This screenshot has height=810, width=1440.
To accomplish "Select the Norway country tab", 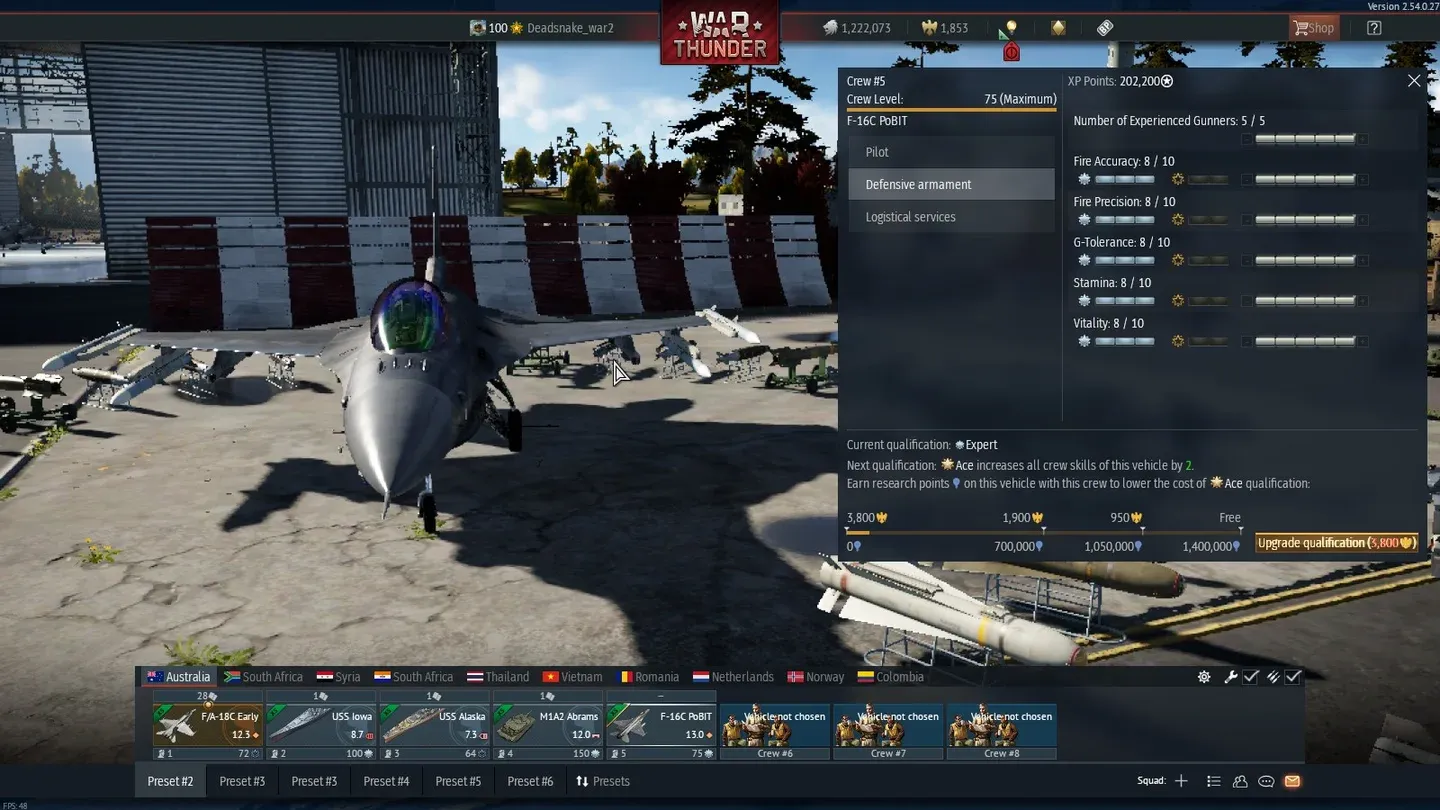I will coord(816,677).
